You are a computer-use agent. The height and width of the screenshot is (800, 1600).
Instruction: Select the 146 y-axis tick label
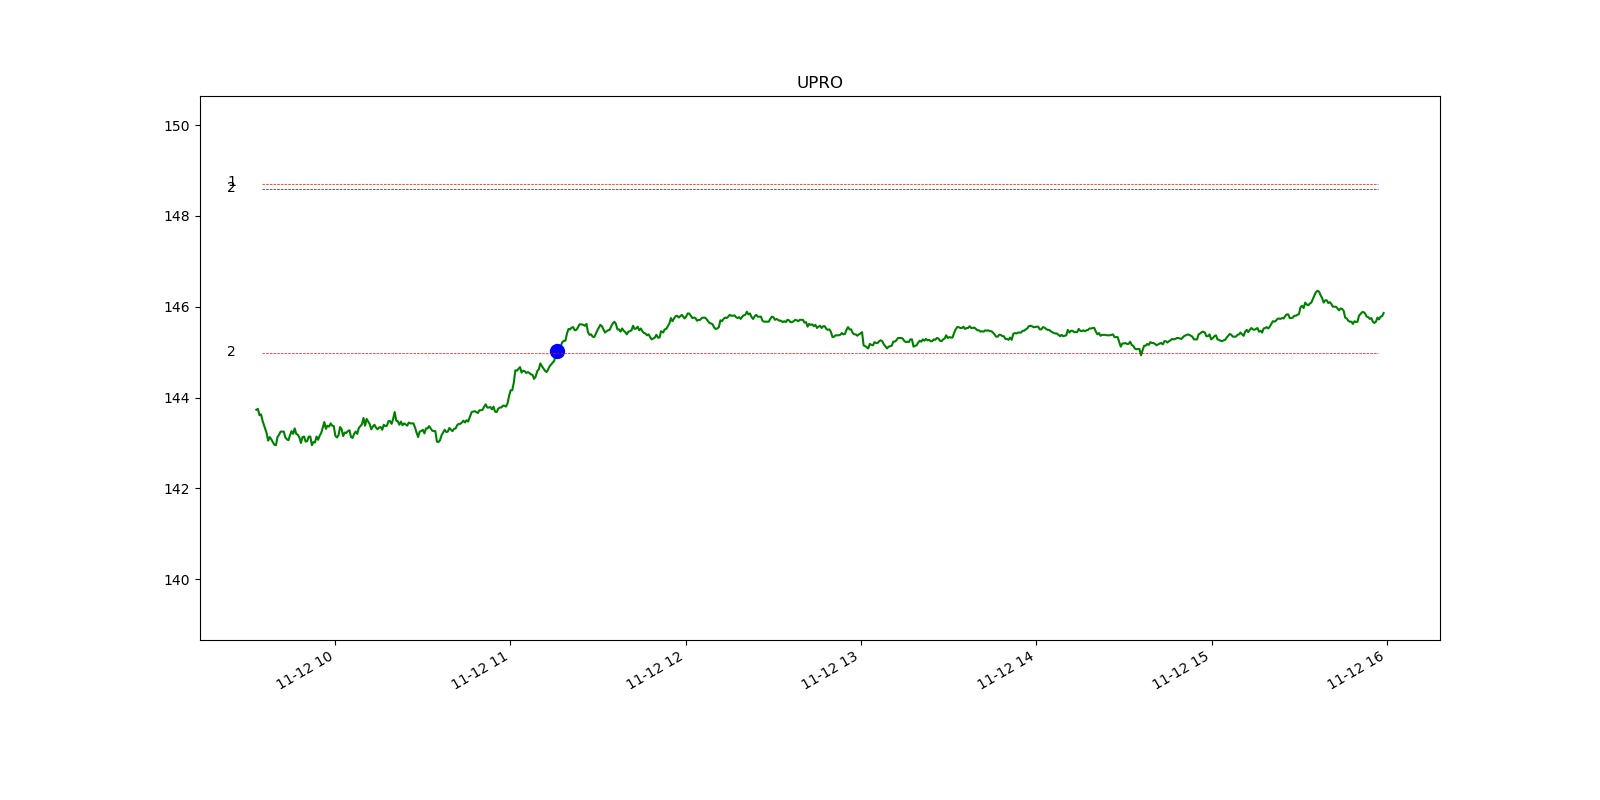pos(176,307)
